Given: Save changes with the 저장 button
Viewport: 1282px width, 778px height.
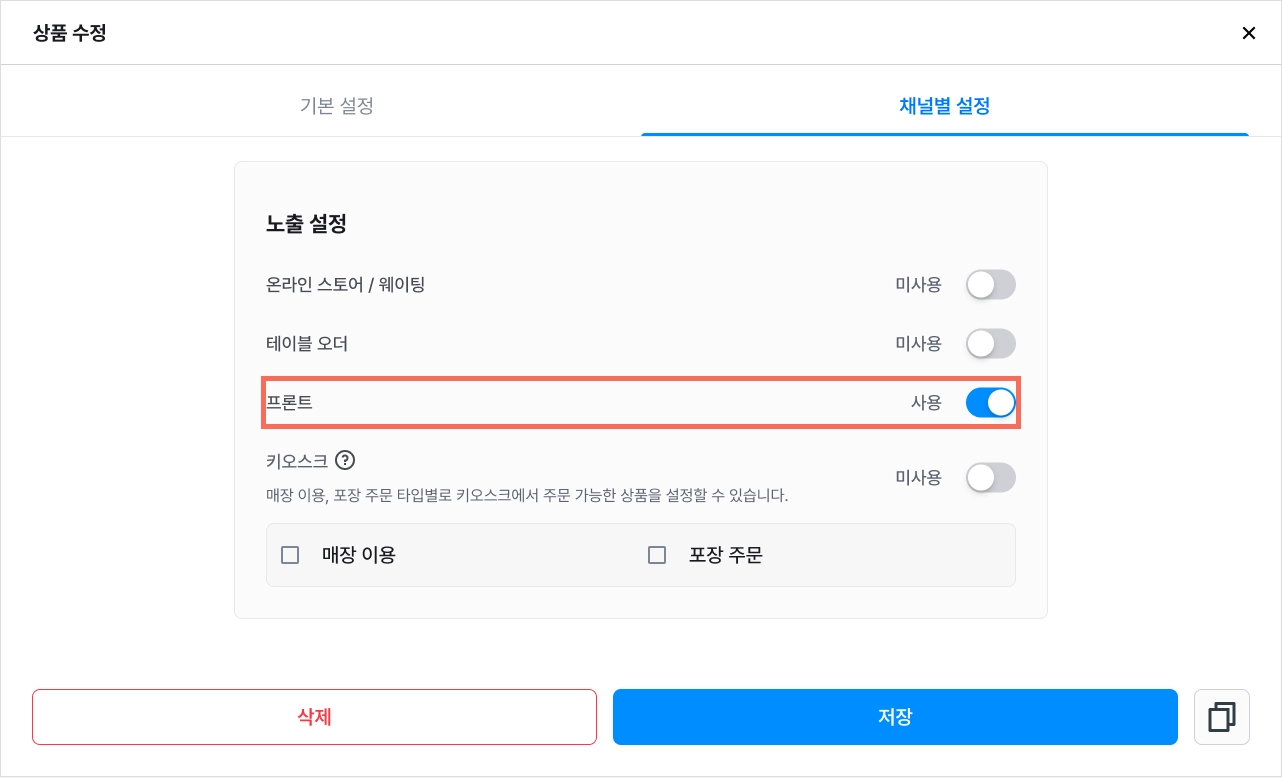Looking at the screenshot, I should click(x=895, y=717).
